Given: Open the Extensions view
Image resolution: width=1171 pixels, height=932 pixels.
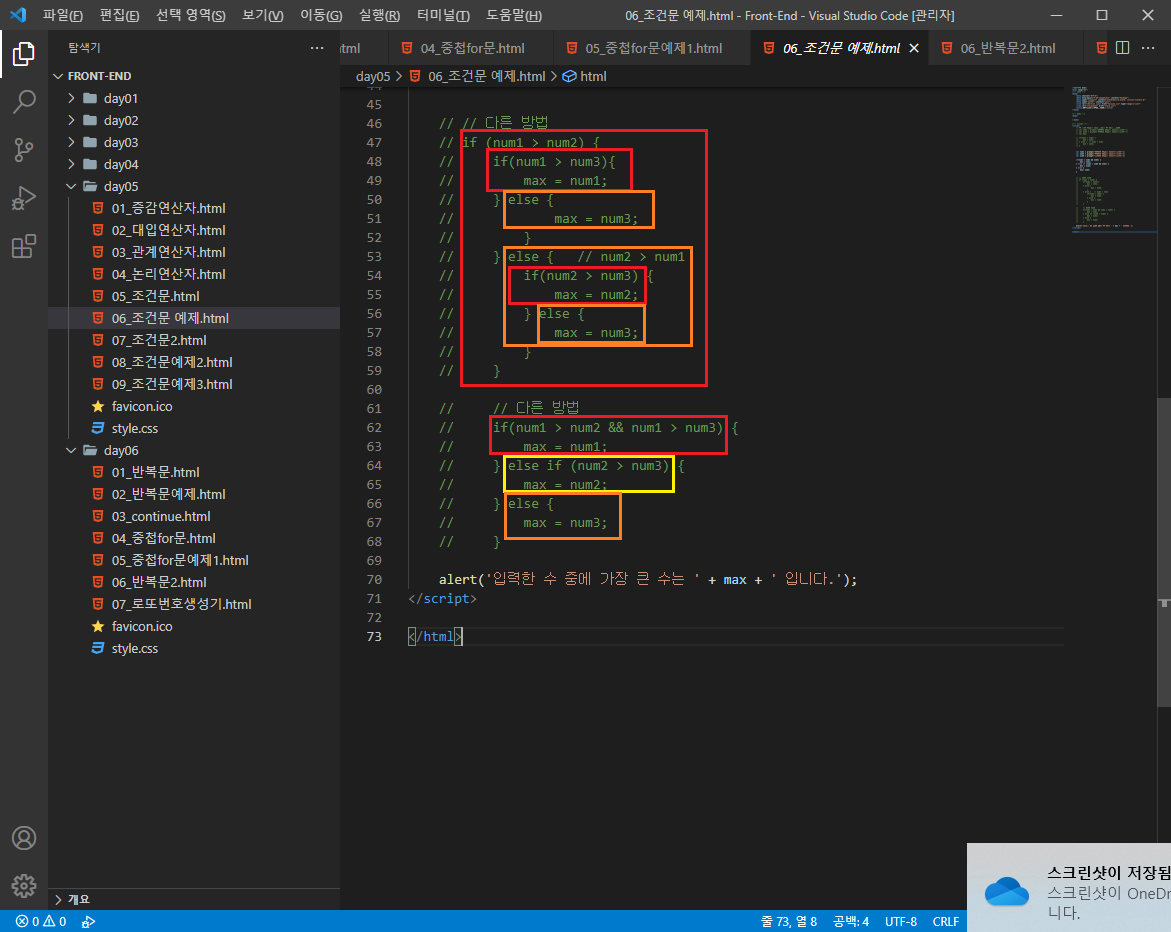Looking at the screenshot, I should coord(24,246).
